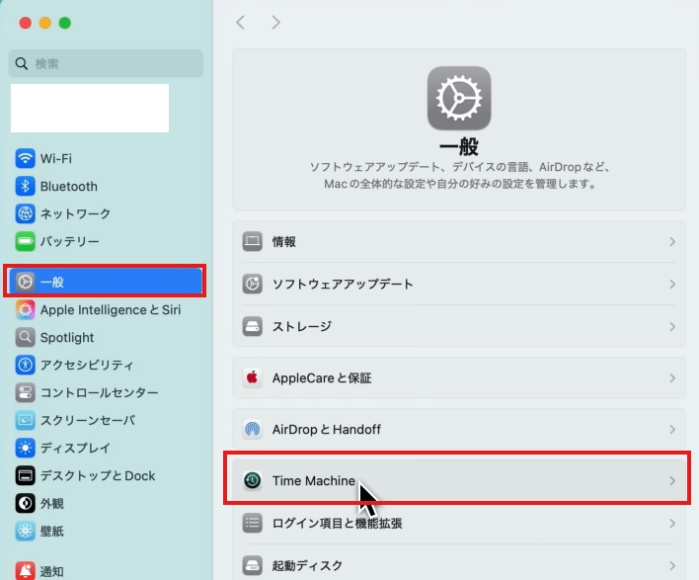Image resolution: width=699 pixels, height=580 pixels.
Task: Click the large 一般 gear header icon
Action: [x=459, y=98]
